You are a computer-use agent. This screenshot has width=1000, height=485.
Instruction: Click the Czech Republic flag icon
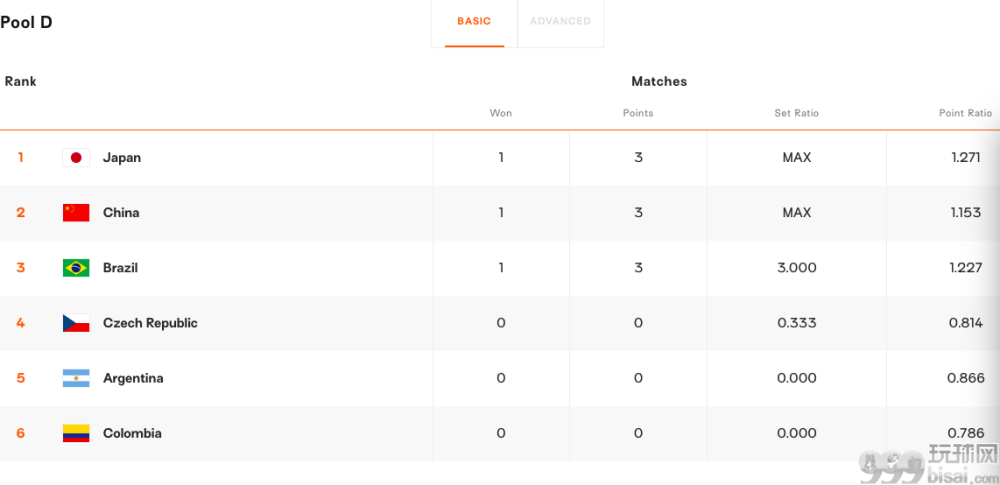(76, 323)
